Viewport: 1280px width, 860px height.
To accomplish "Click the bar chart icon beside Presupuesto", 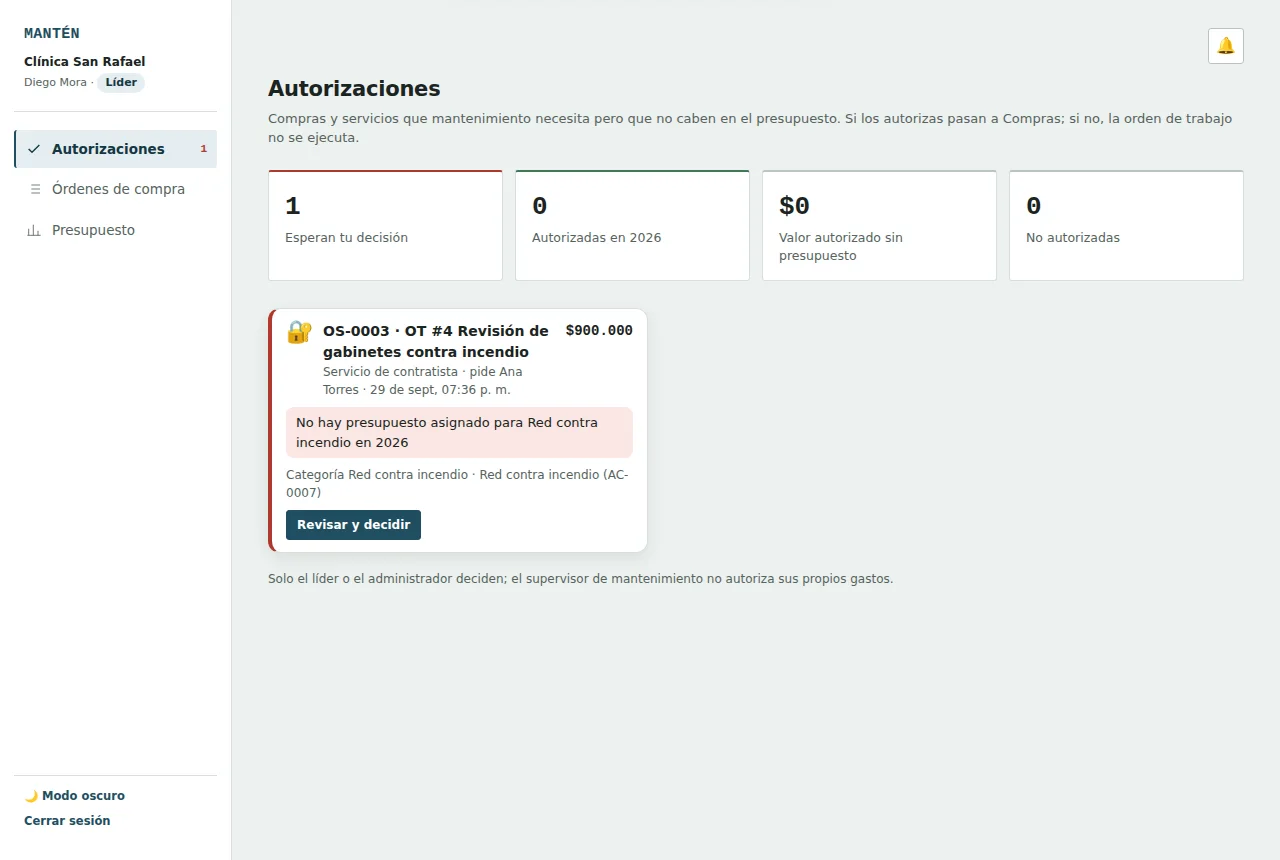I will point(34,230).
